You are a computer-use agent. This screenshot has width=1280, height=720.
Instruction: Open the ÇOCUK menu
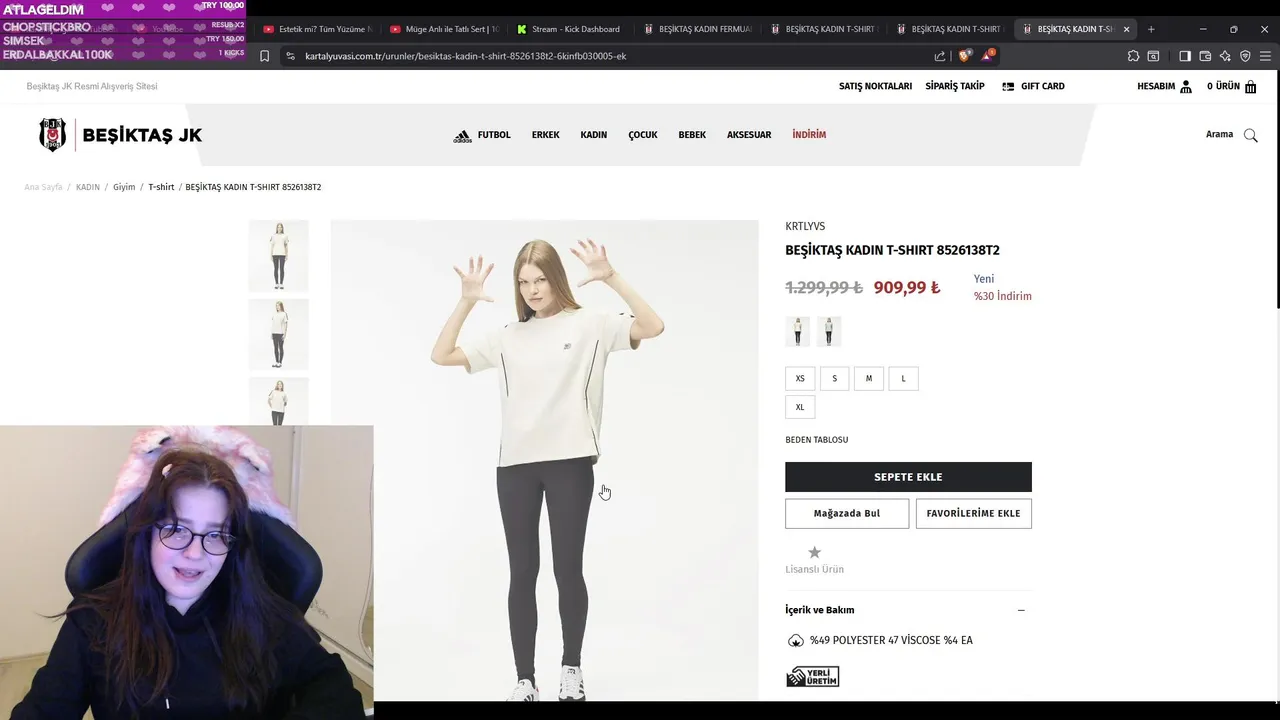click(643, 135)
